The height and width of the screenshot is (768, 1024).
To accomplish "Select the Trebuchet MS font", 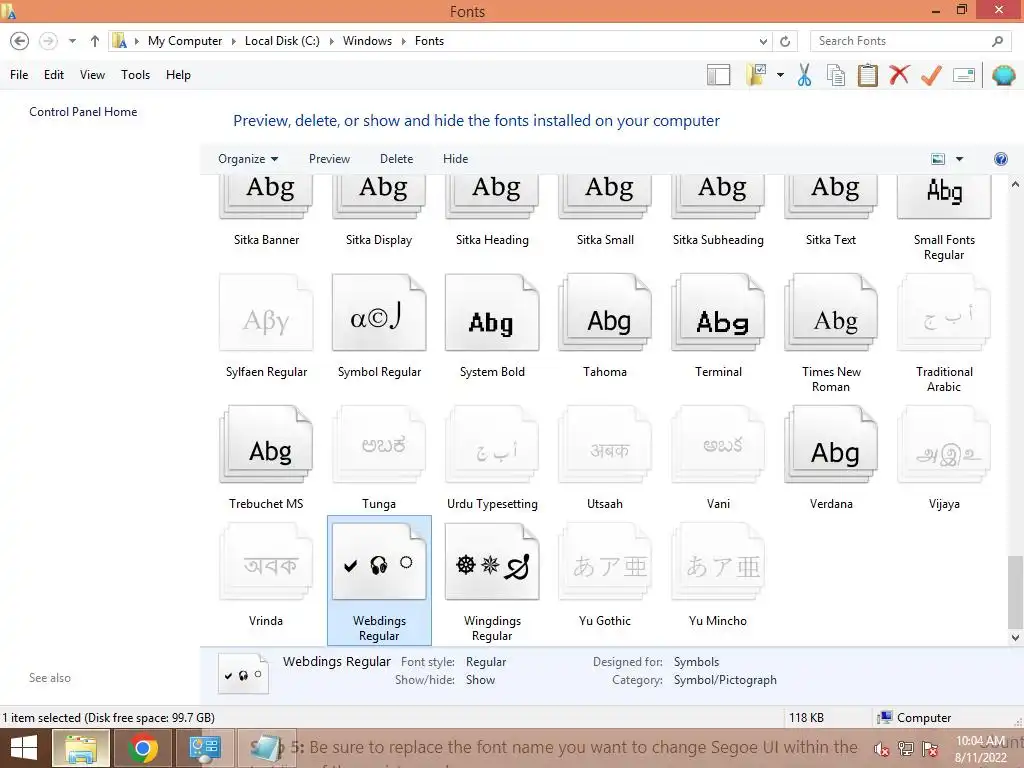I will [266, 457].
